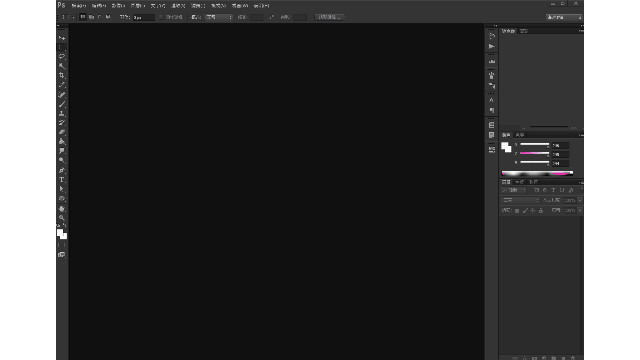Click the color spectrum ramp bar
Viewport: 640px width, 360px height.
[537, 173]
